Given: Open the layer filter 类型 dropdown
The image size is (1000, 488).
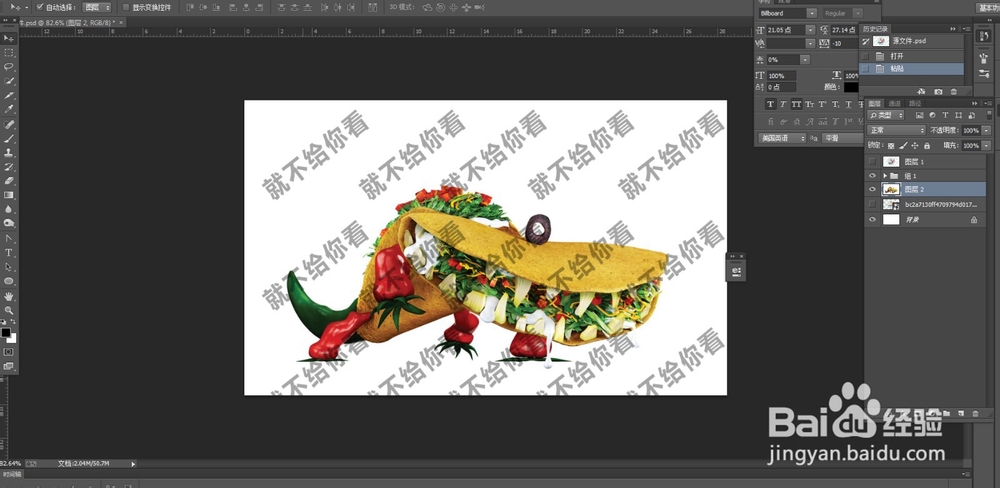Looking at the screenshot, I should [886, 115].
